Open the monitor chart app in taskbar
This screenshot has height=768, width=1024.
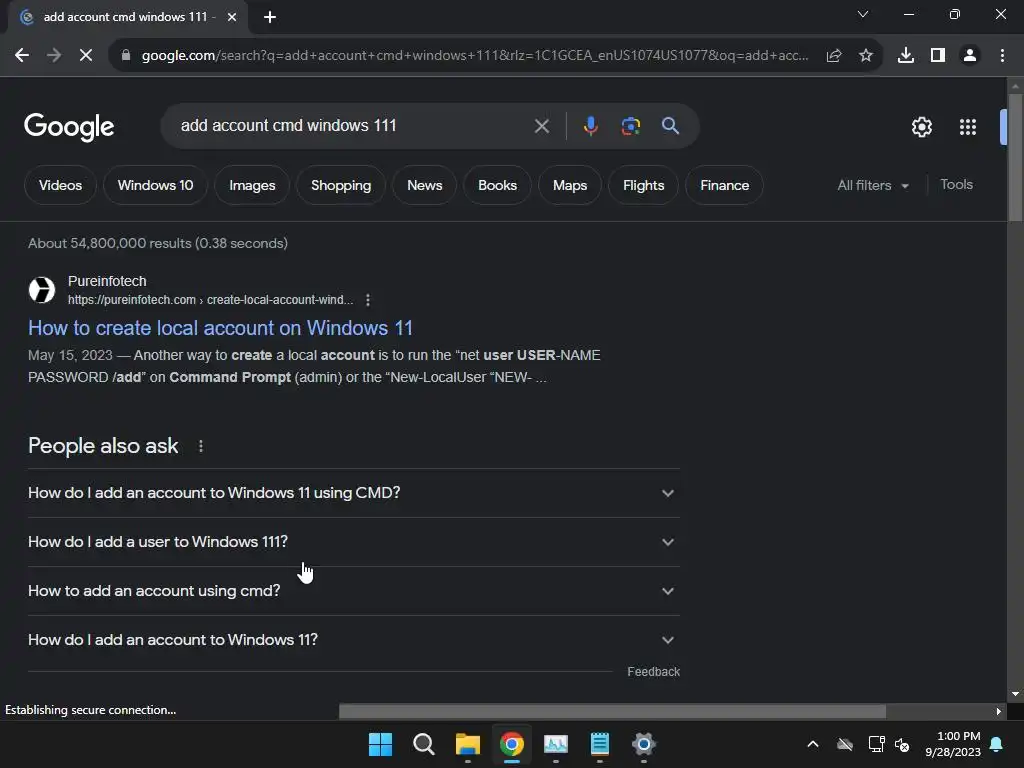(x=556, y=744)
